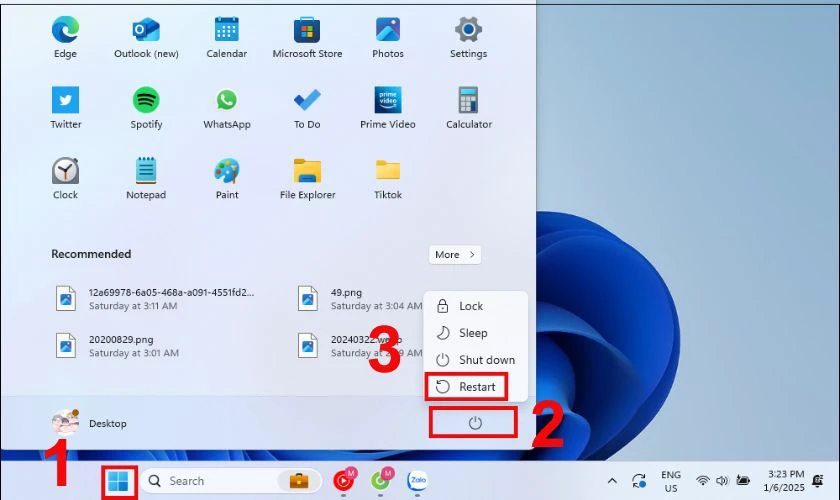
Task: Open Microsoft Store
Action: (x=307, y=36)
